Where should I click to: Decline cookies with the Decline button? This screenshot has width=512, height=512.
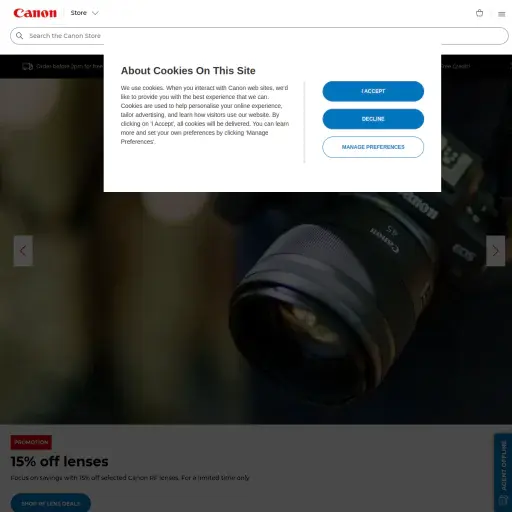373,119
